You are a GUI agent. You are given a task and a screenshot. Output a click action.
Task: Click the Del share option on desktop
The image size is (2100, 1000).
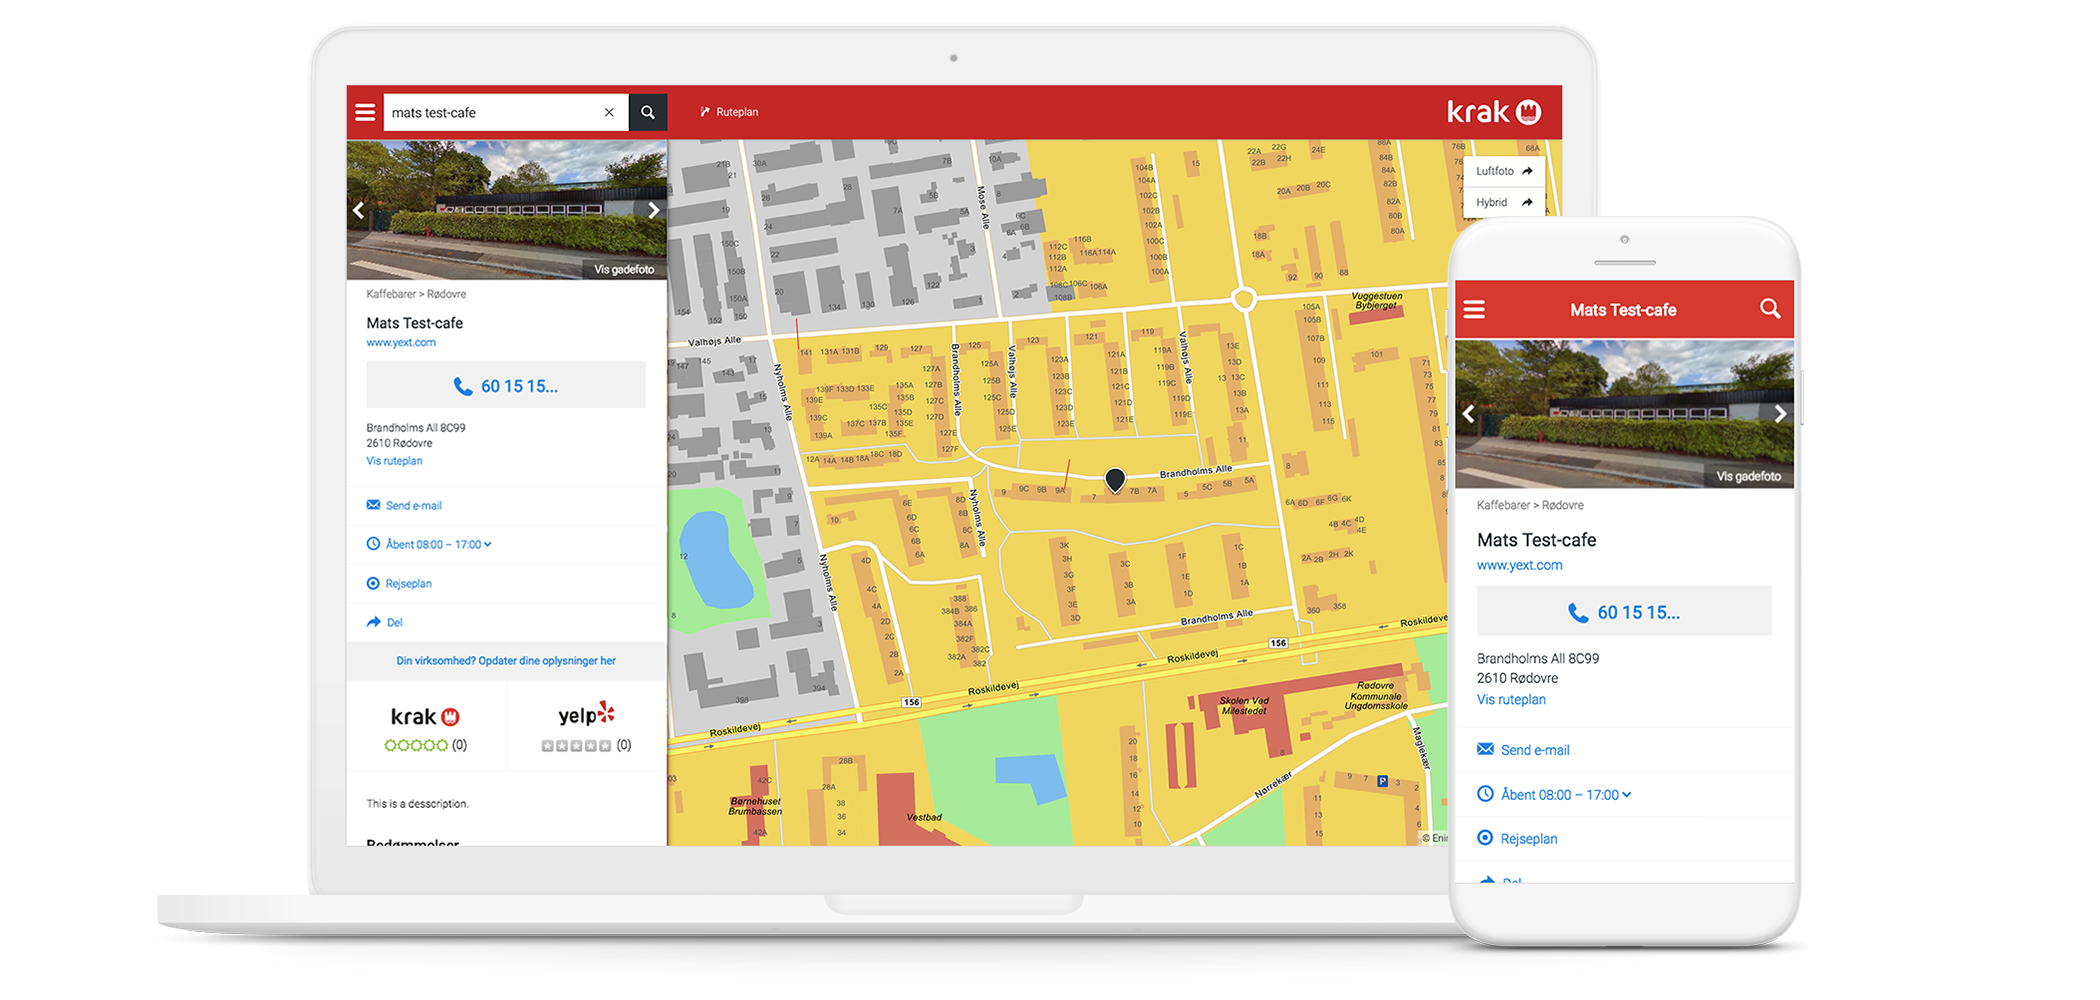[x=394, y=622]
